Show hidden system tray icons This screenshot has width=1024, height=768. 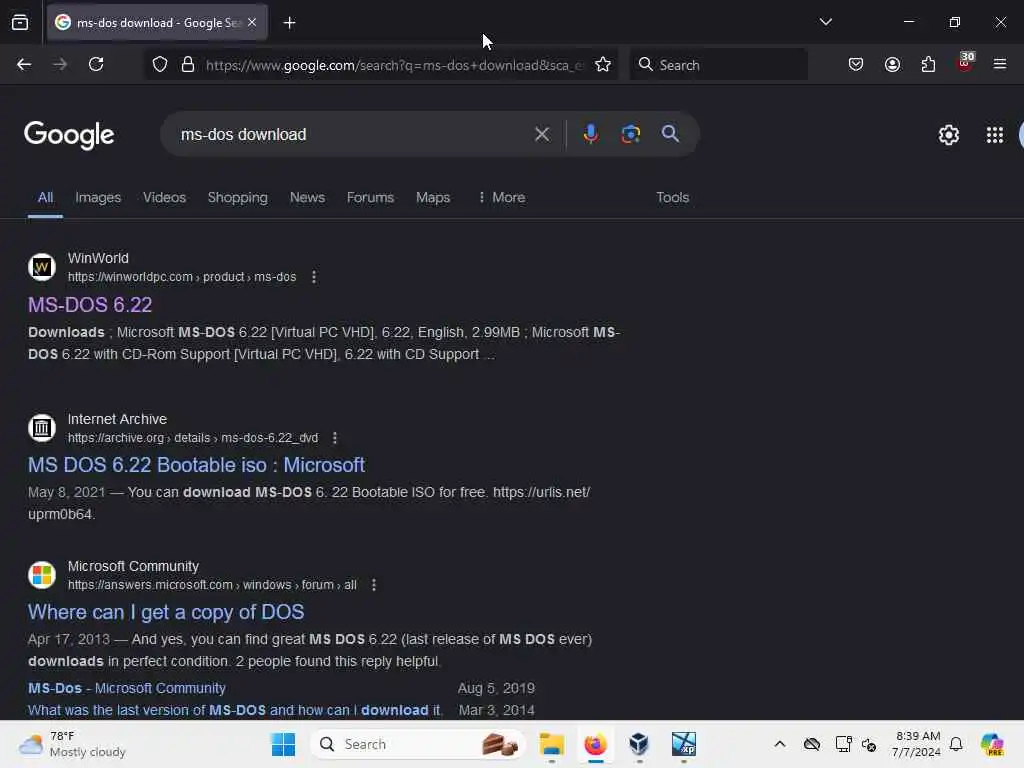[779, 744]
